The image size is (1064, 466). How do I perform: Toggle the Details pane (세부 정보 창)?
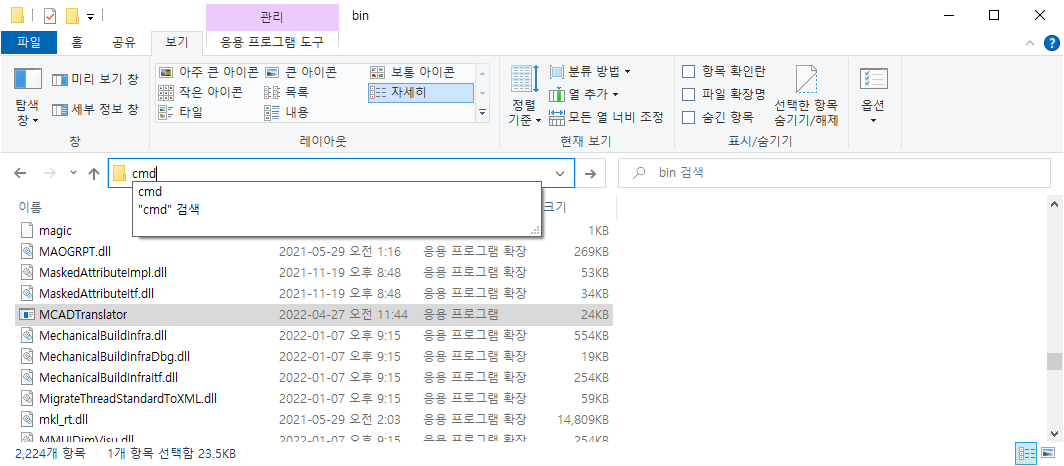coord(95,109)
